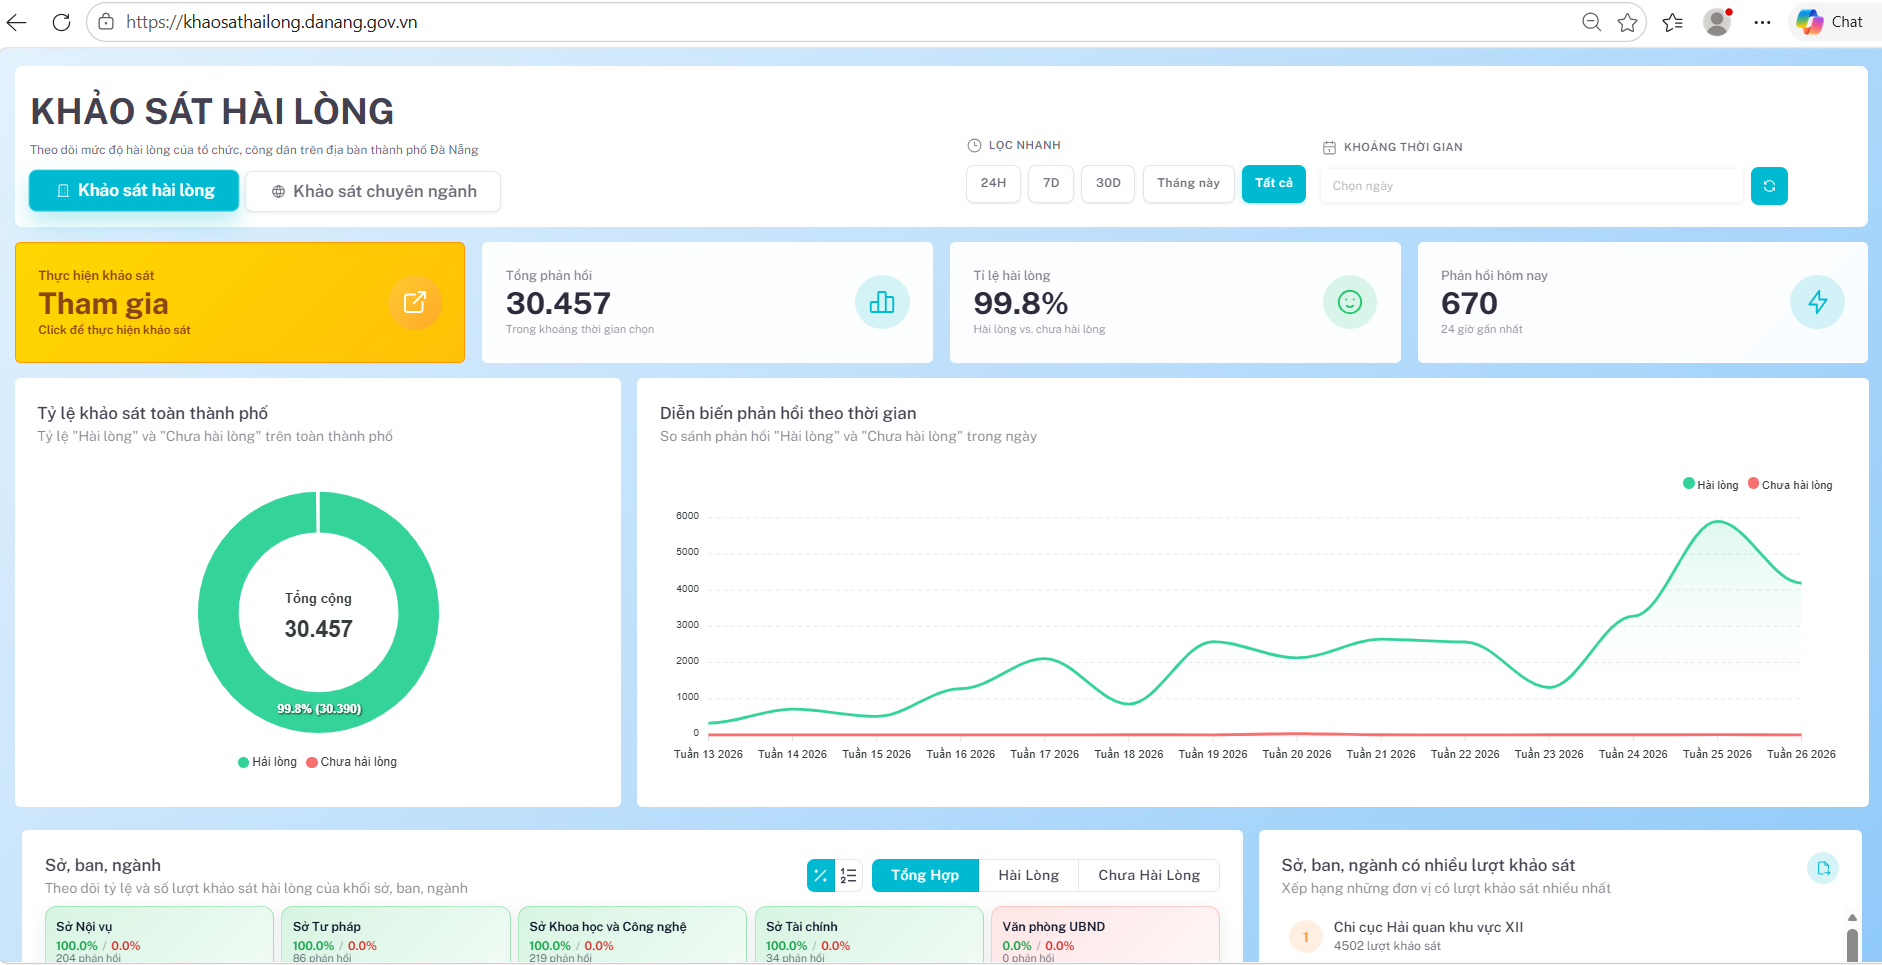Viewport: 1882px width, 965px height.
Task: Click the smiley icon in Tỉ lệ hài lòng card
Action: [x=1350, y=302]
